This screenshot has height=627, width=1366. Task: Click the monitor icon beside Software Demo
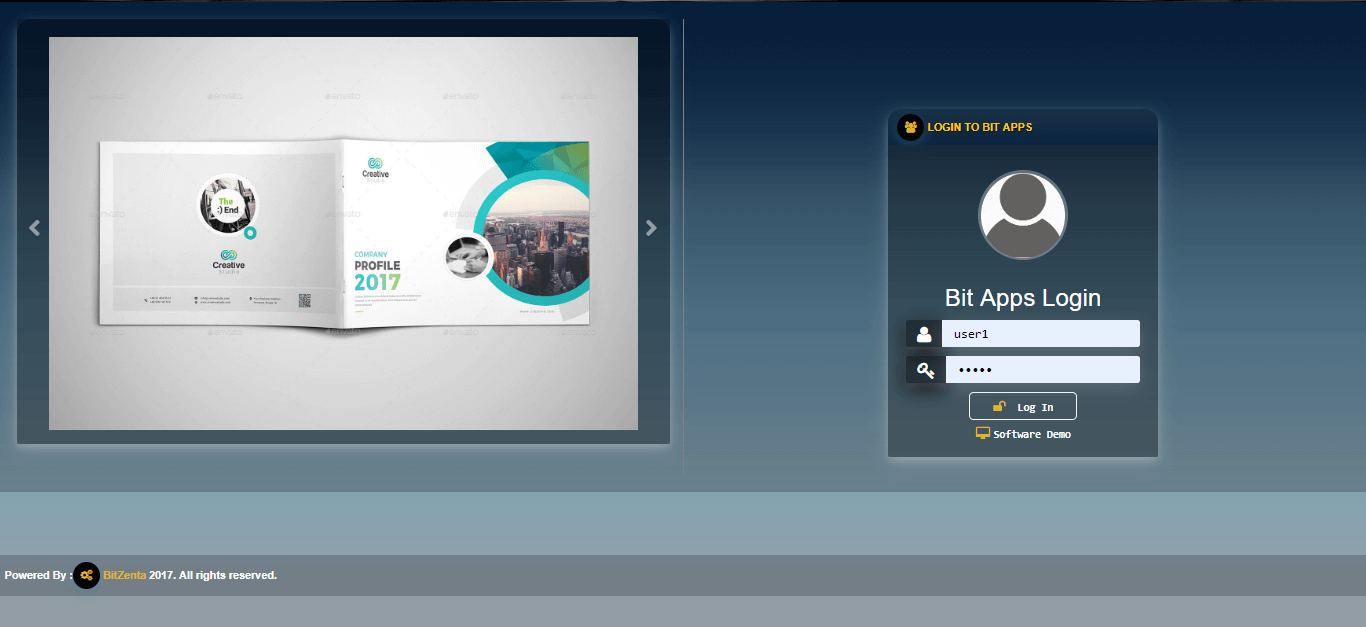pyautogui.click(x=983, y=434)
